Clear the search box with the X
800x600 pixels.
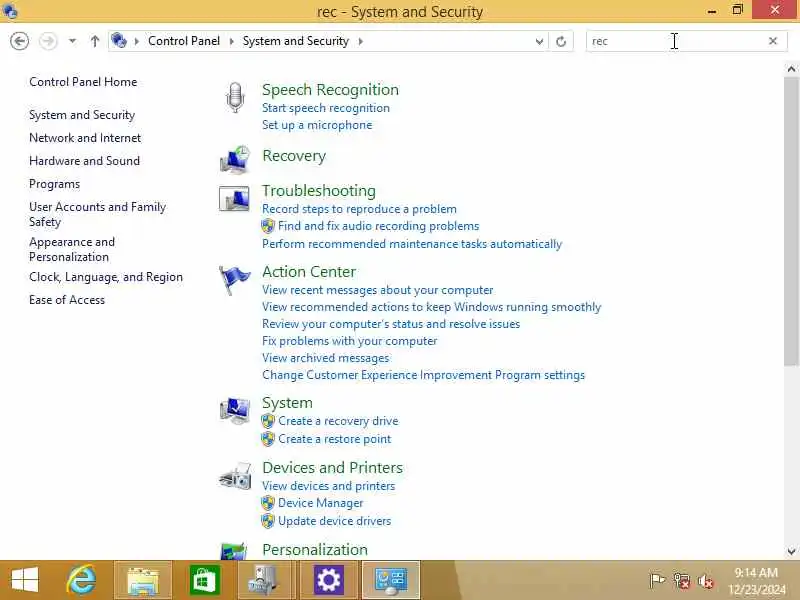coord(772,41)
